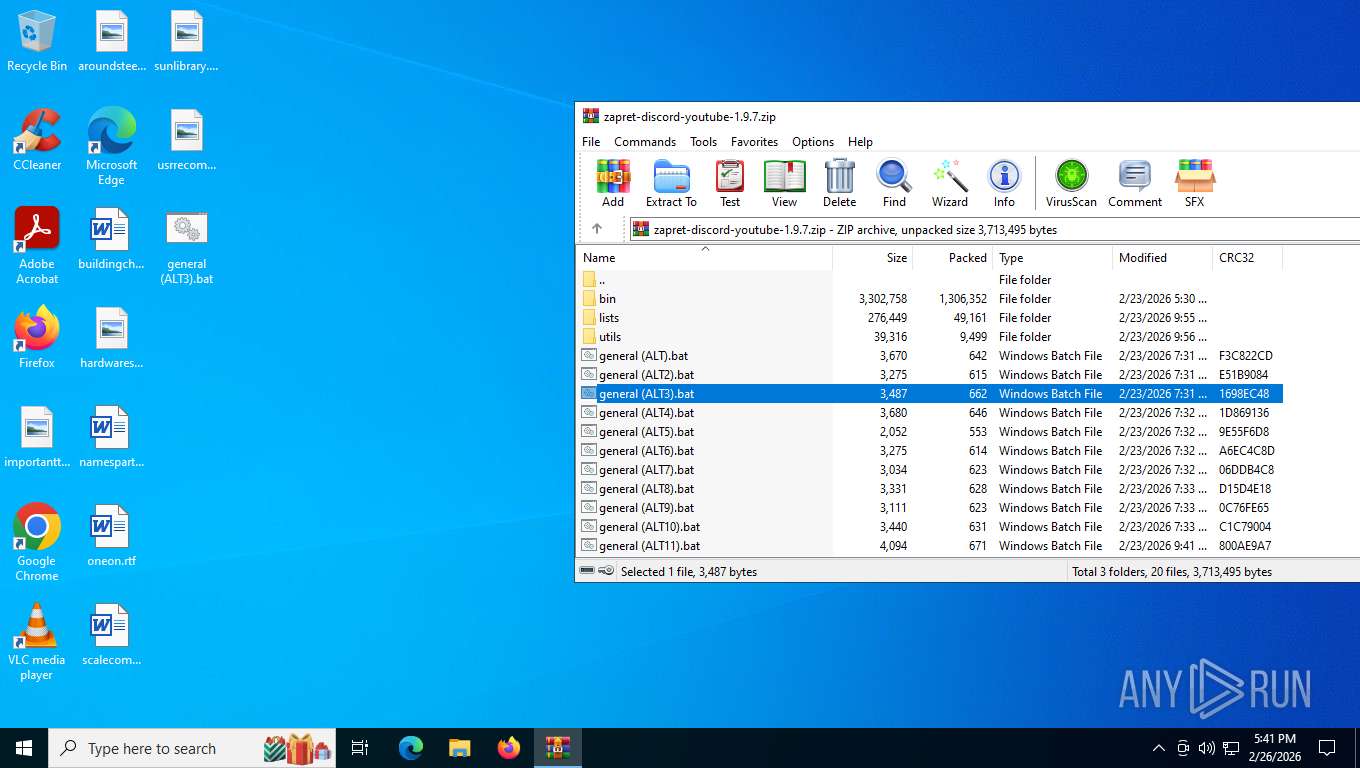Screen dimensions: 1360x768
Task: Select the hardwares... image file on desktop
Action: [111, 338]
